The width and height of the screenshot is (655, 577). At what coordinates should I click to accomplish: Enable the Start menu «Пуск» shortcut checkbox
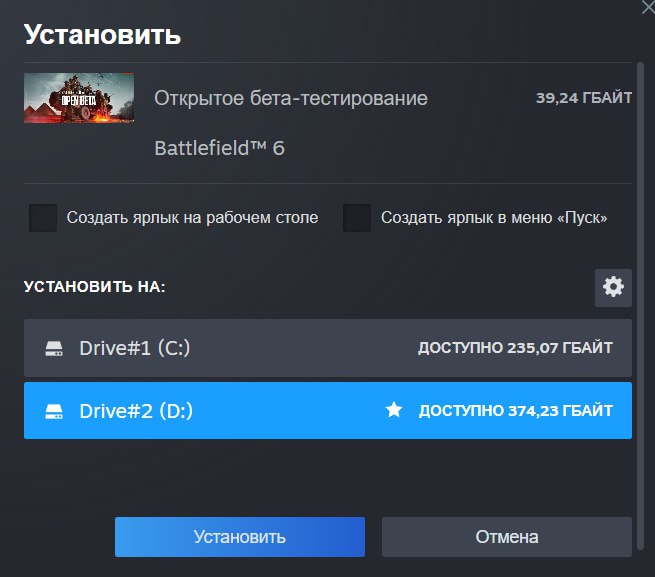point(356,217)
